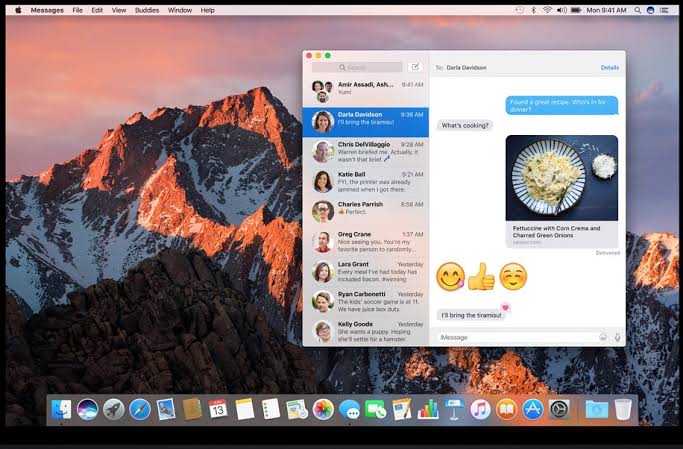Open Safari compass icon in Dock
The width and height of the screenshot is (683, 449).
[140, 409]
